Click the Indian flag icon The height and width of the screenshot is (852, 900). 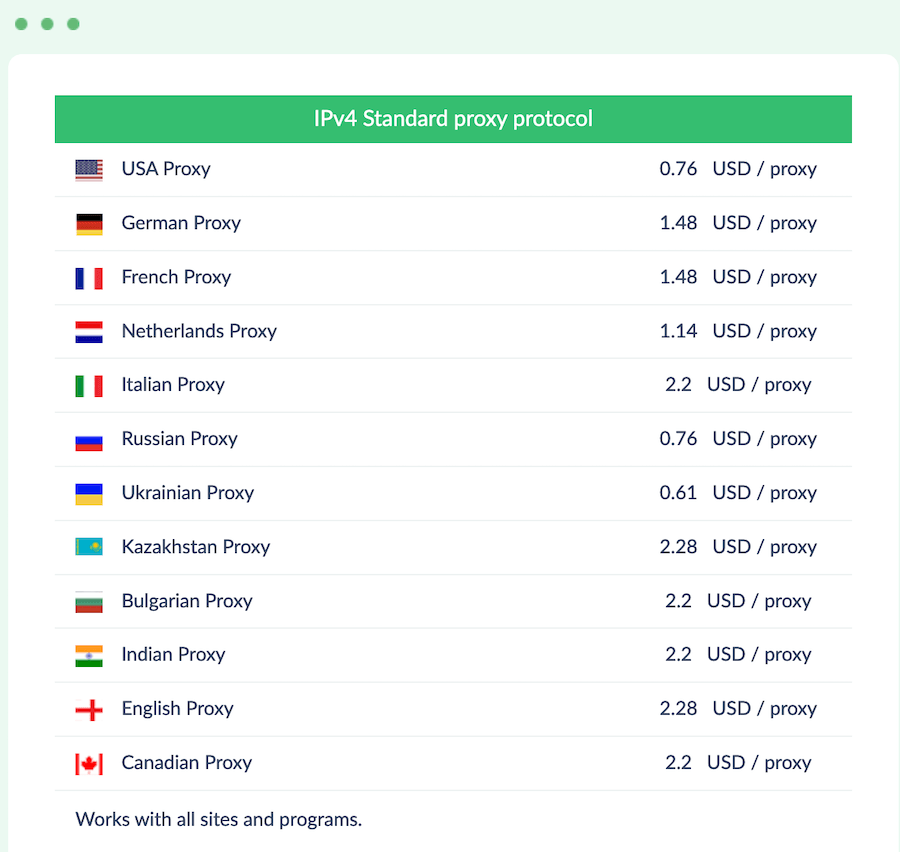coord(89,656)
